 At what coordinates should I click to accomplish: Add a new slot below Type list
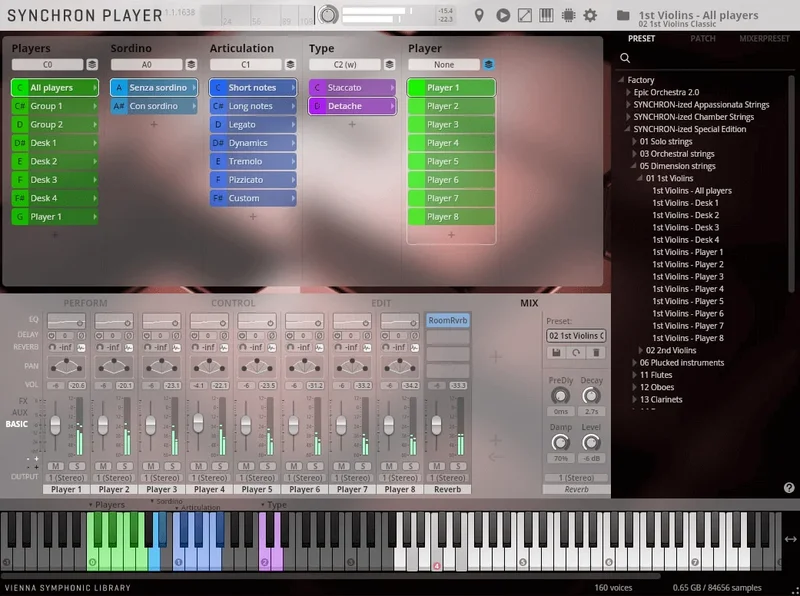[352, 124]
